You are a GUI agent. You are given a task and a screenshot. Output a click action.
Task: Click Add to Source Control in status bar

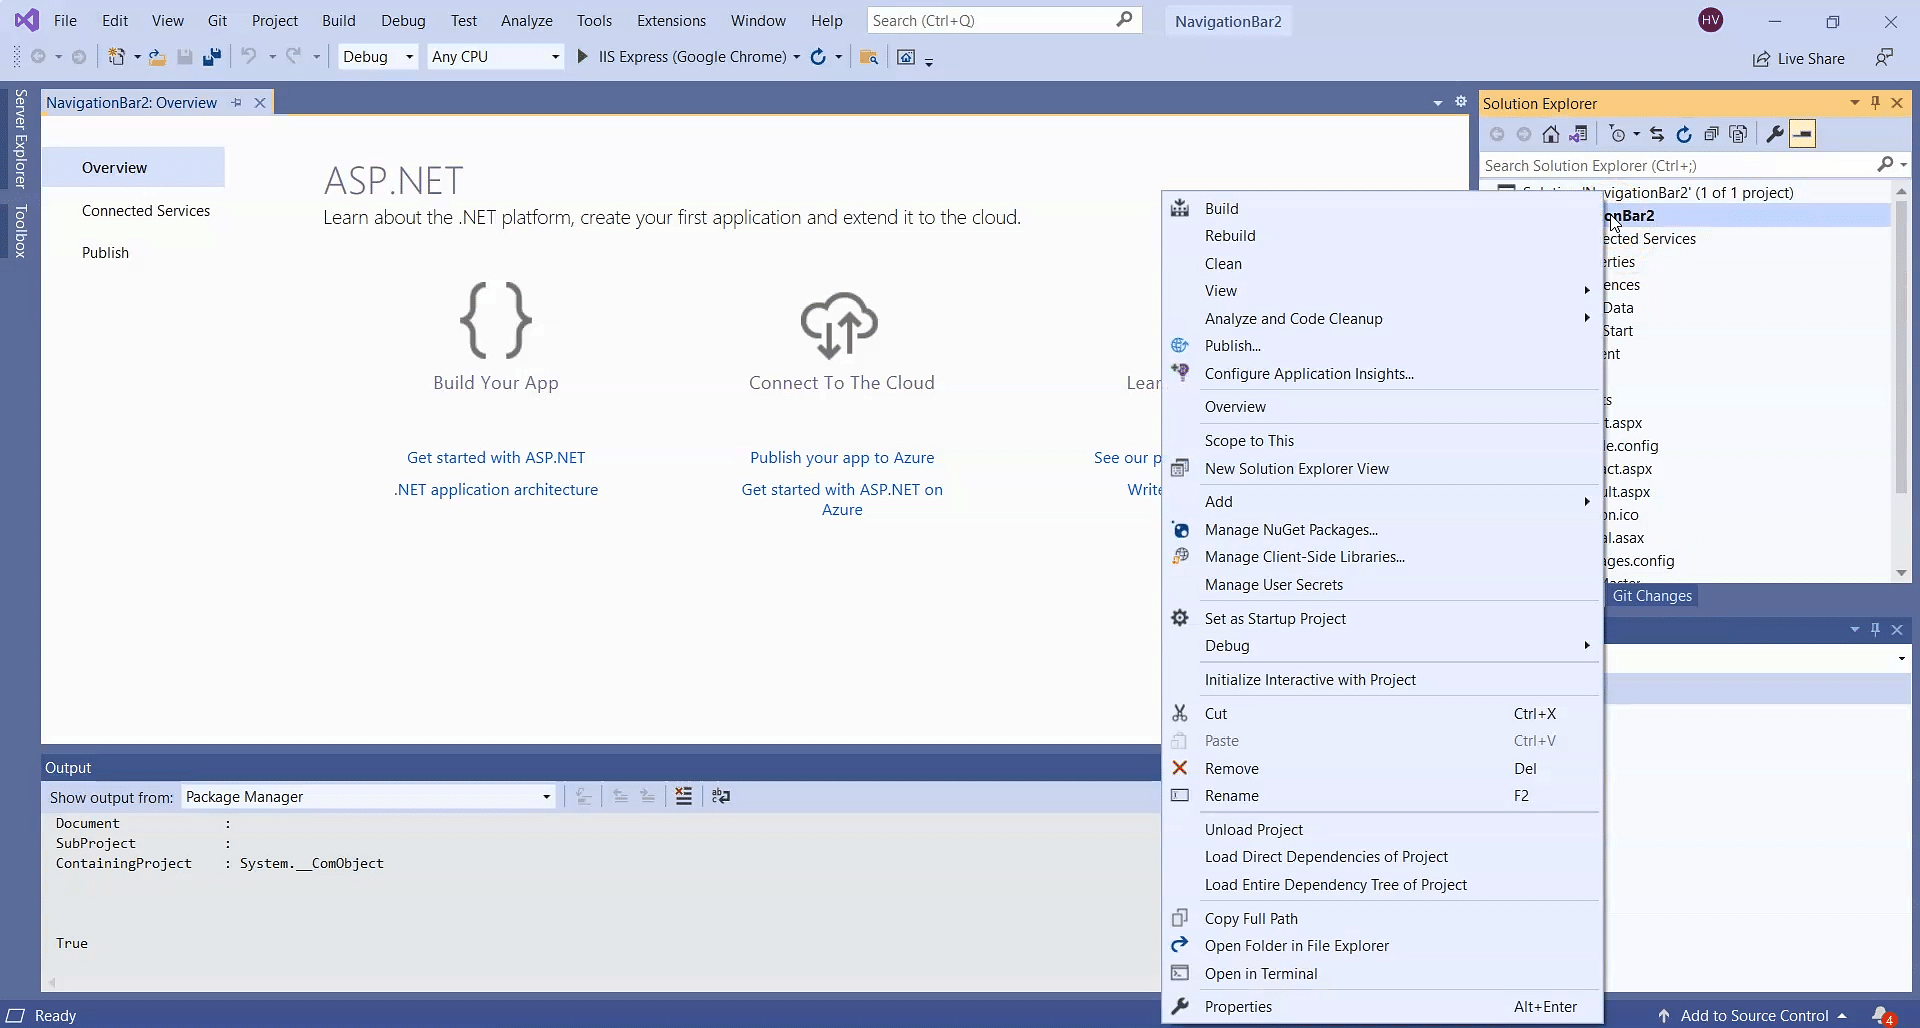[1753, 1016]
